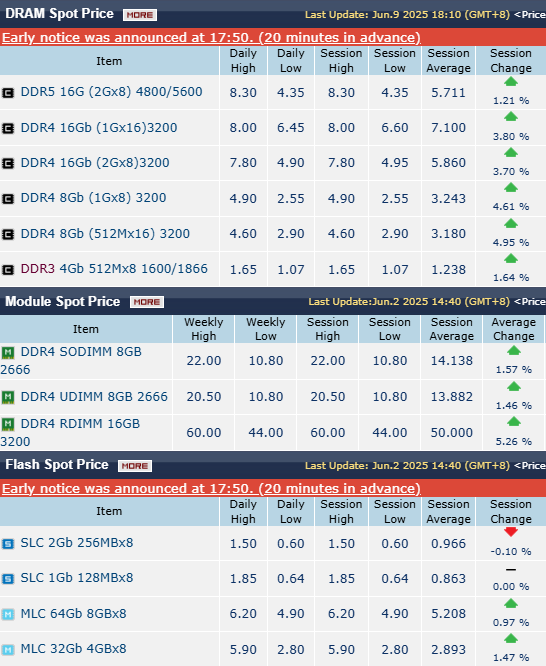Click the green up arrow above 1.46 % for UDIMM
This screenshot has height=666, width=546.
(x=514, y=387)
